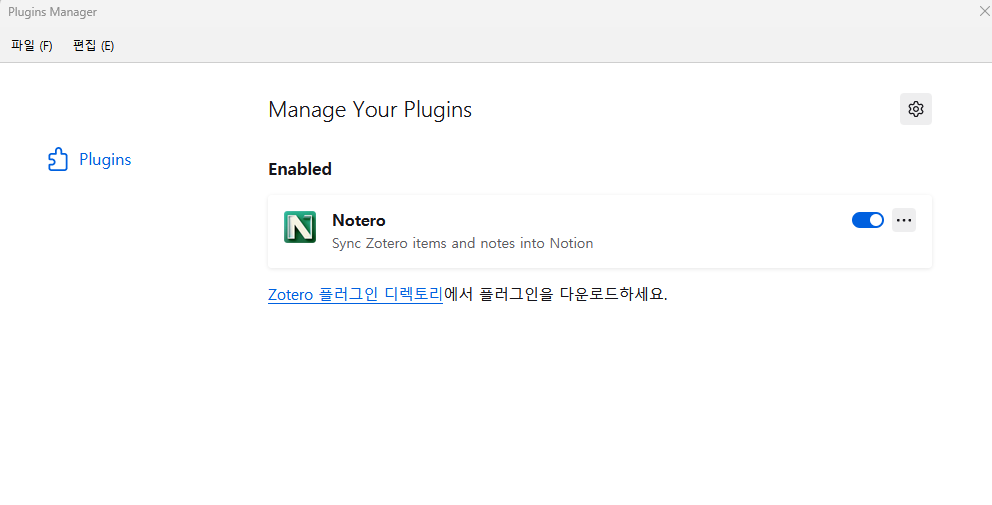Open Notero's three-dot more options menu
Image resolution: width=992 pixels, height=505 pixels.
904,220
